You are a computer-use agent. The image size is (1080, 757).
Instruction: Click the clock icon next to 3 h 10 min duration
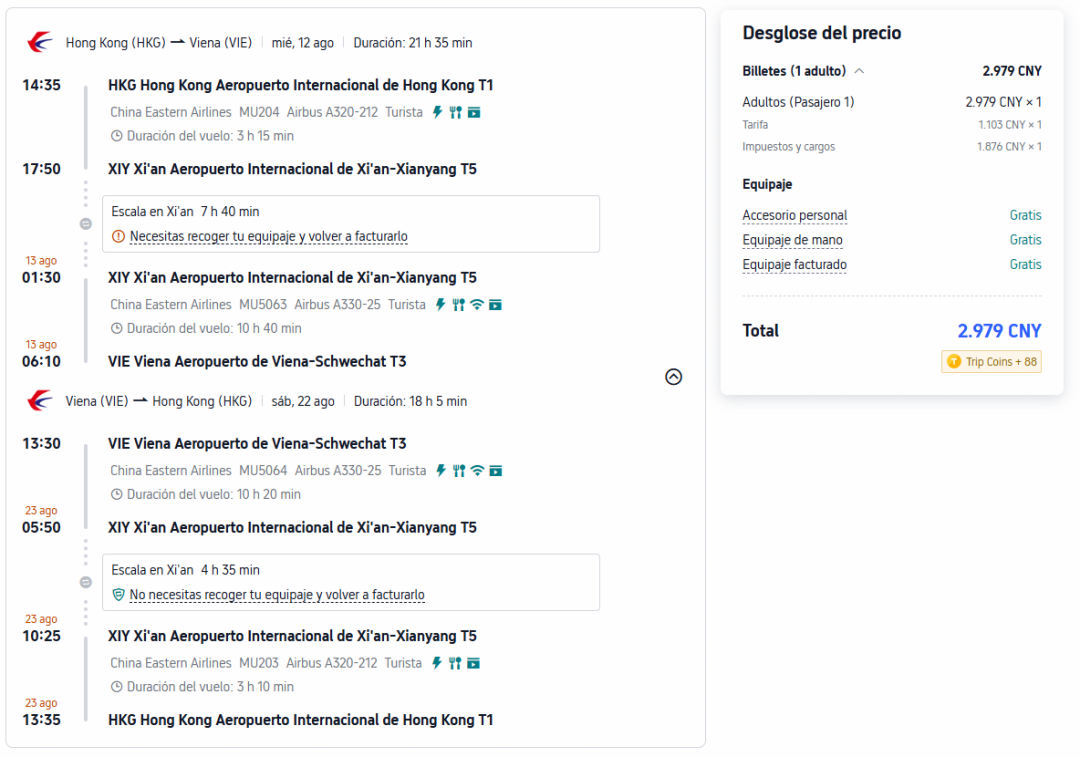[x=116, y=687]
